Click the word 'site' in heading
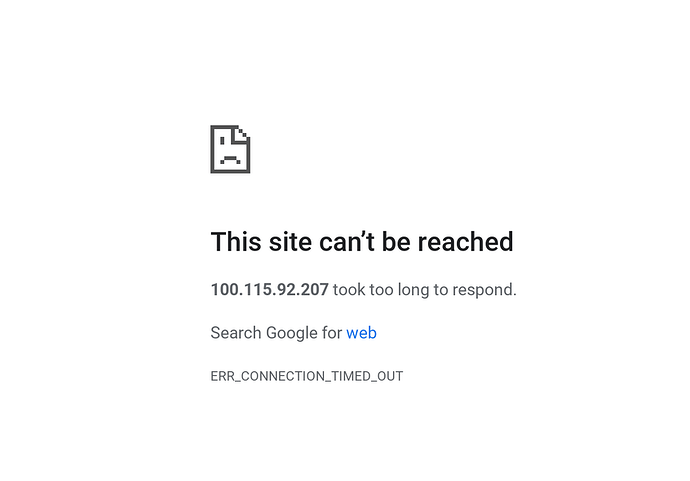 (290, 242)
